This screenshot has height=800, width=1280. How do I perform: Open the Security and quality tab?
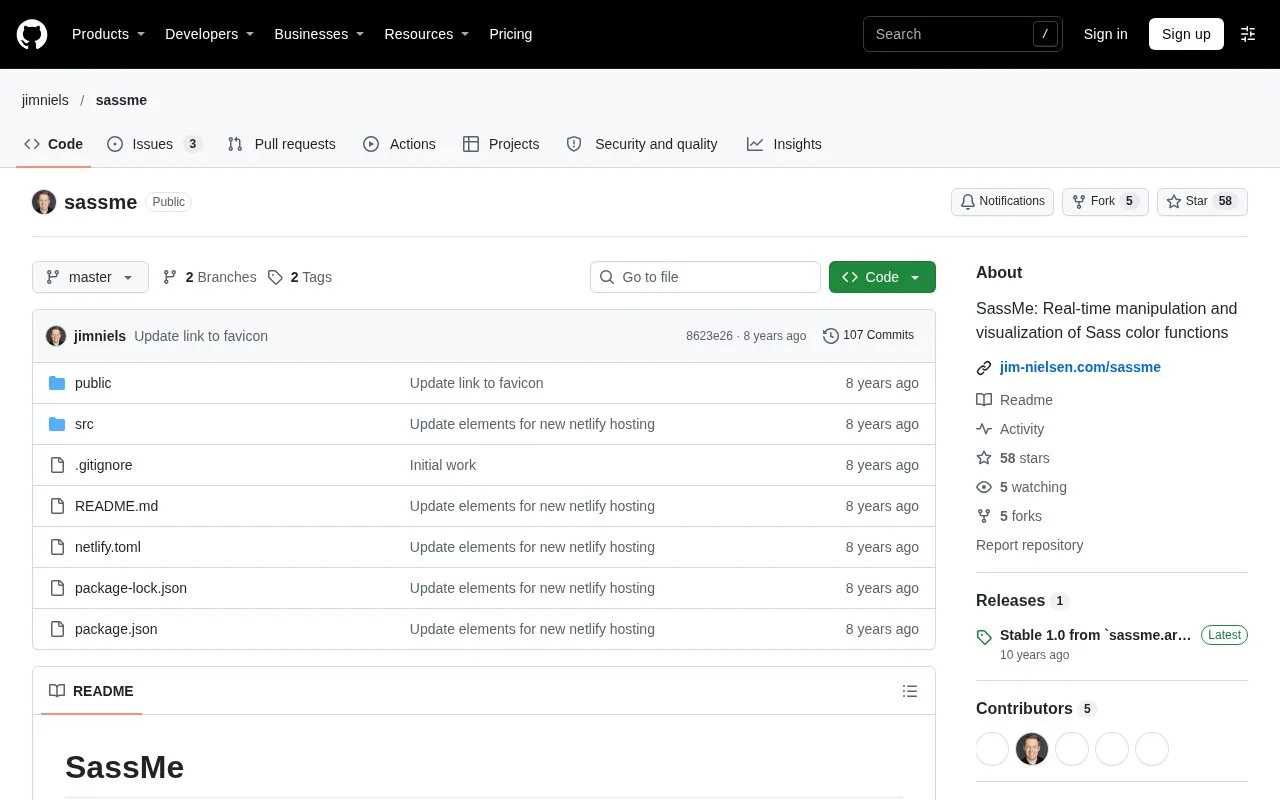[x=642, y=144]
